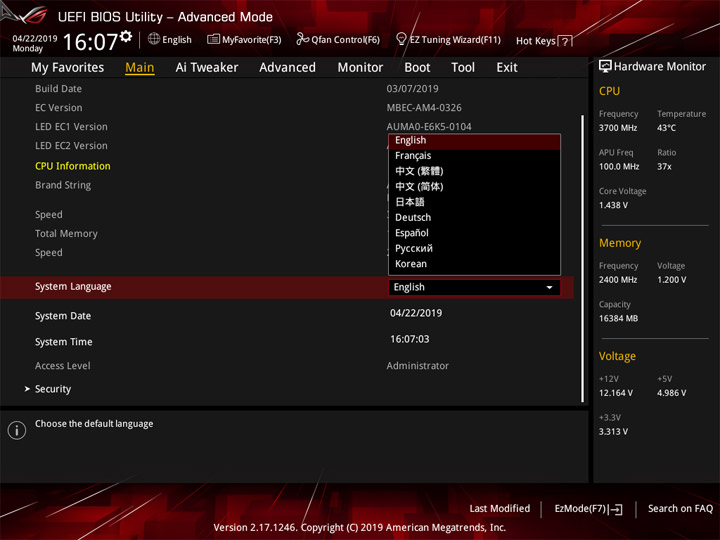
Task: Click the CPU Information heading
Action: (x=73, y=166)
